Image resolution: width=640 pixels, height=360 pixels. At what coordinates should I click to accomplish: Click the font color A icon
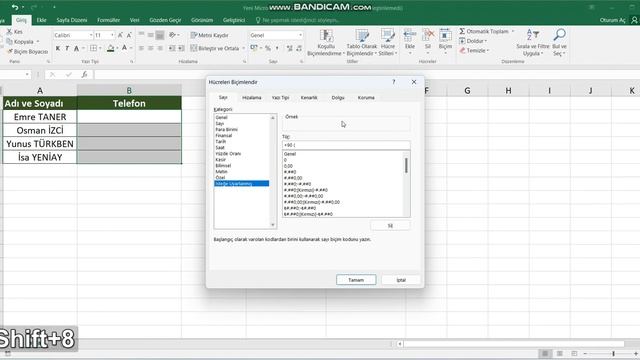coord(124,49)
